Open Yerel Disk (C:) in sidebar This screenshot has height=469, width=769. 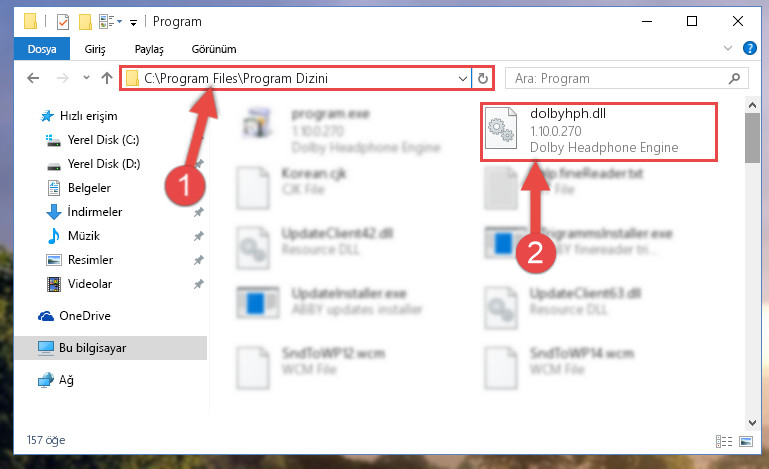[x=103, y=140]
